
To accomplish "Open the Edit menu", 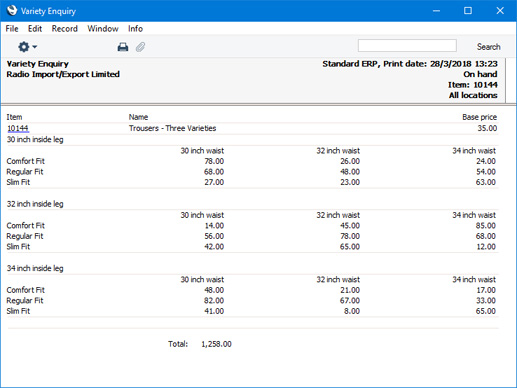I will click(35, 29).
